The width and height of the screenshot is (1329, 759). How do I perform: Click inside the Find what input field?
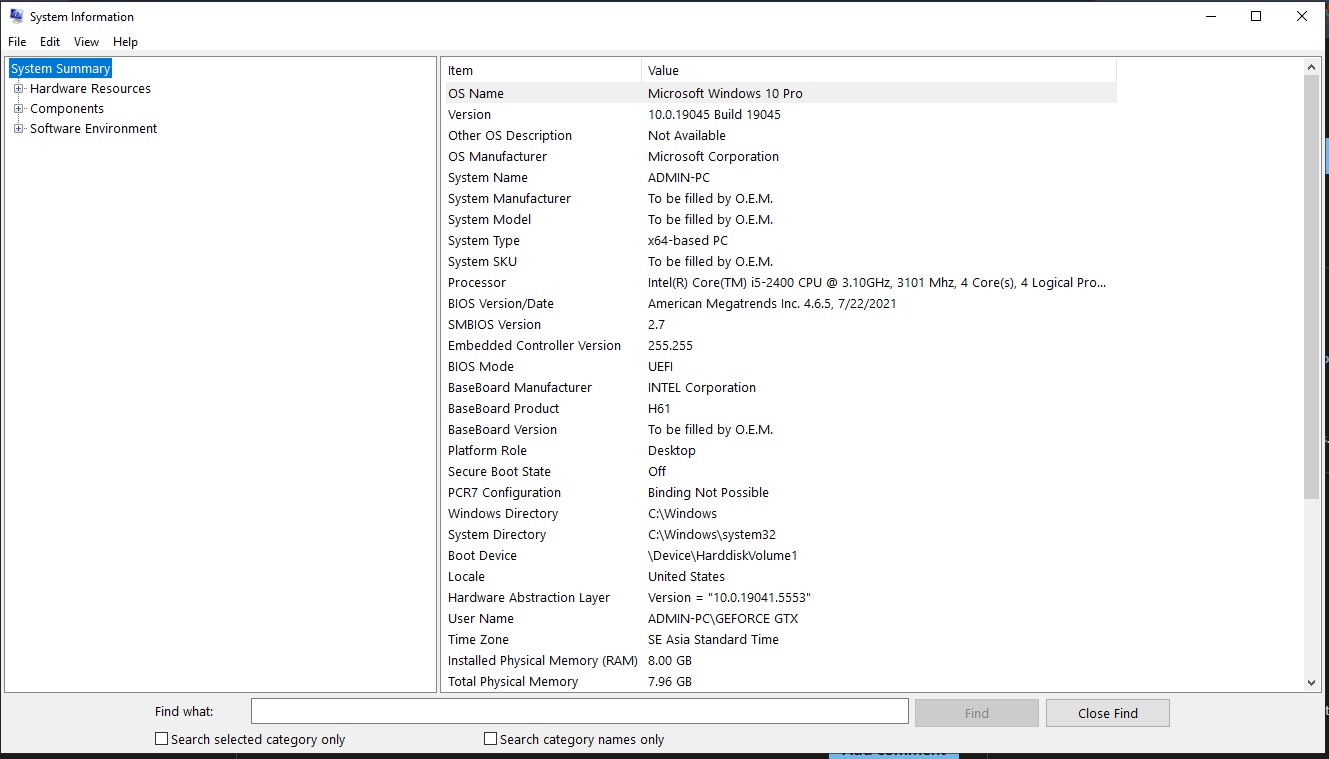point(580,710)
